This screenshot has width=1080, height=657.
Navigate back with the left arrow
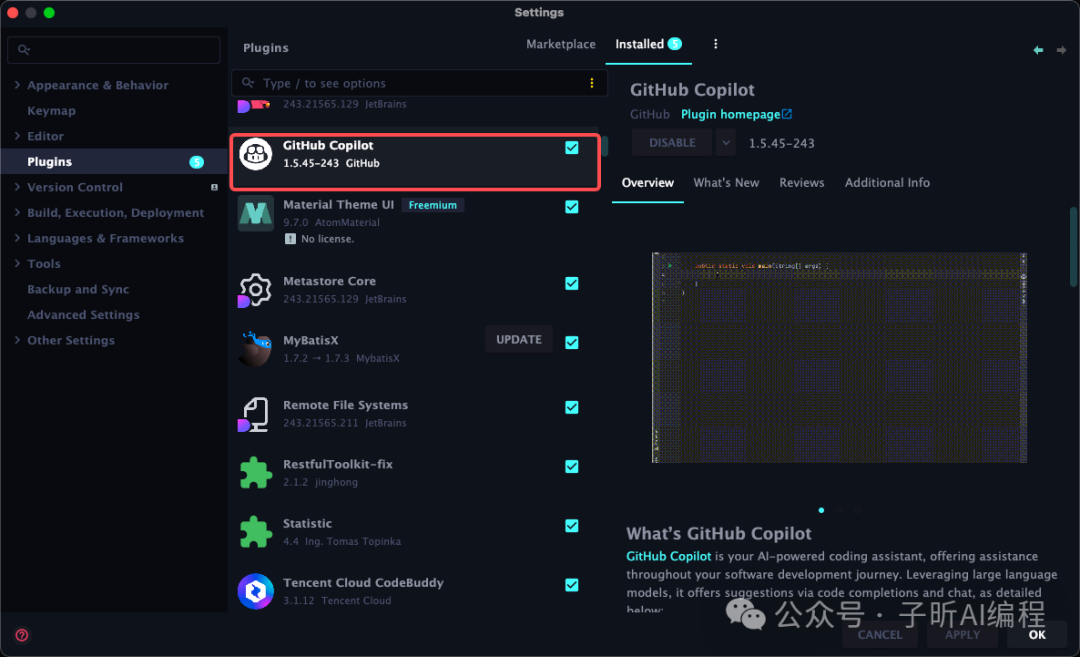1038,50
